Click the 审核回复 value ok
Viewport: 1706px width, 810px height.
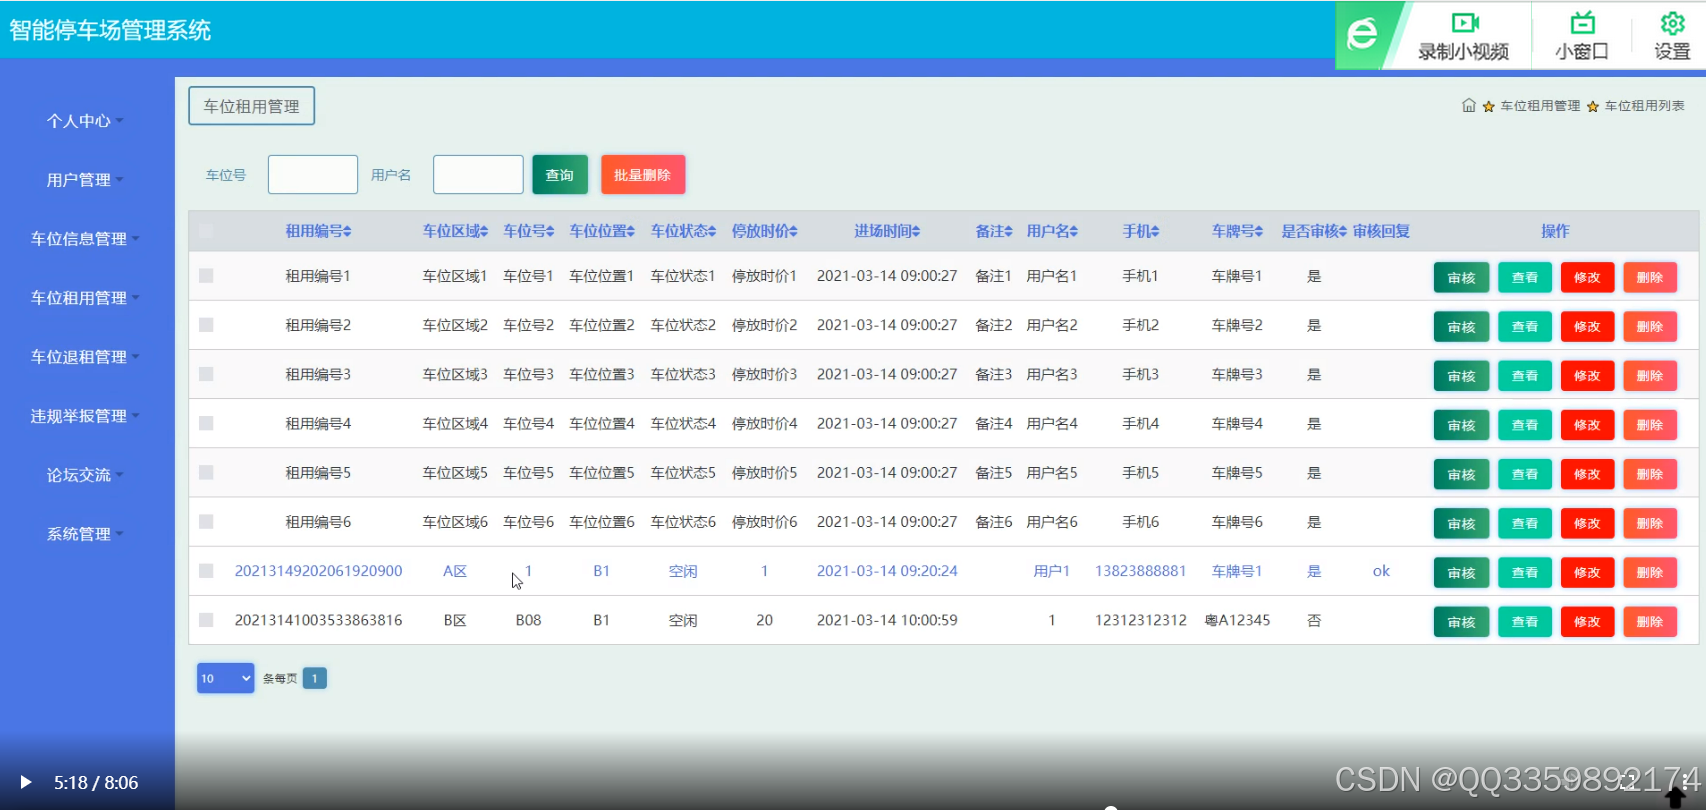tap(1381, 571)
